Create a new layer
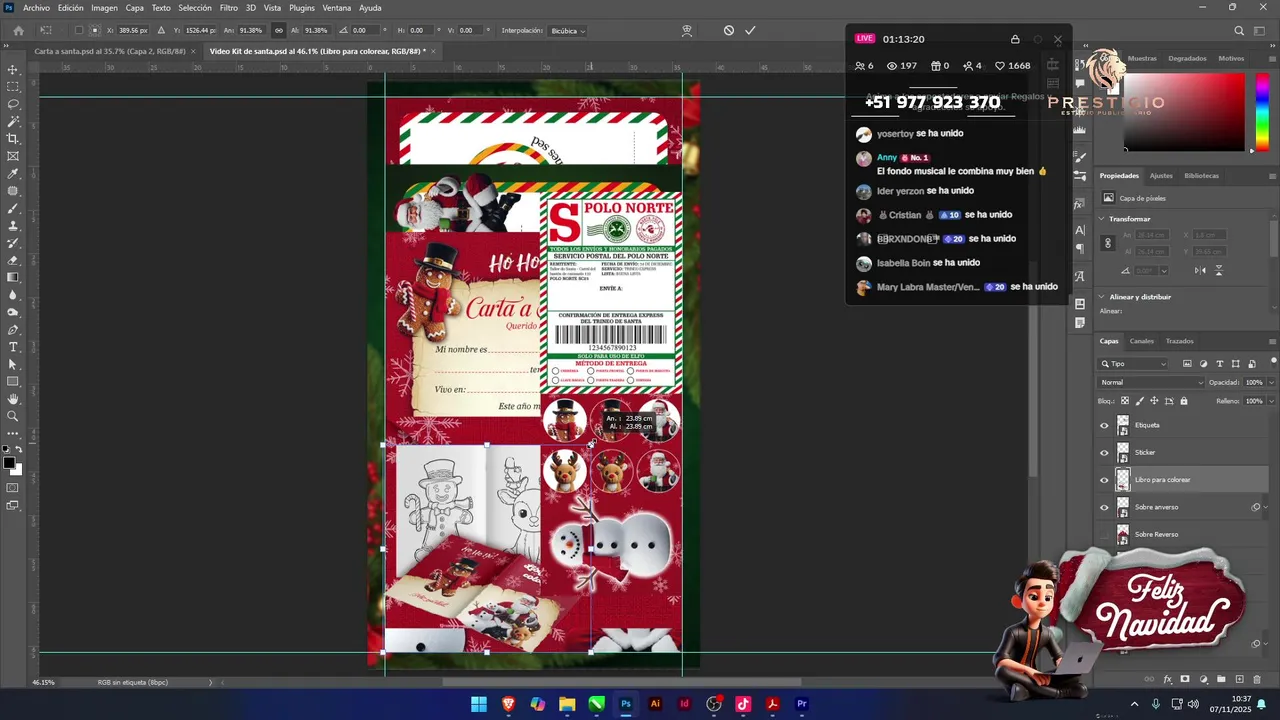 click(1240, 680)
